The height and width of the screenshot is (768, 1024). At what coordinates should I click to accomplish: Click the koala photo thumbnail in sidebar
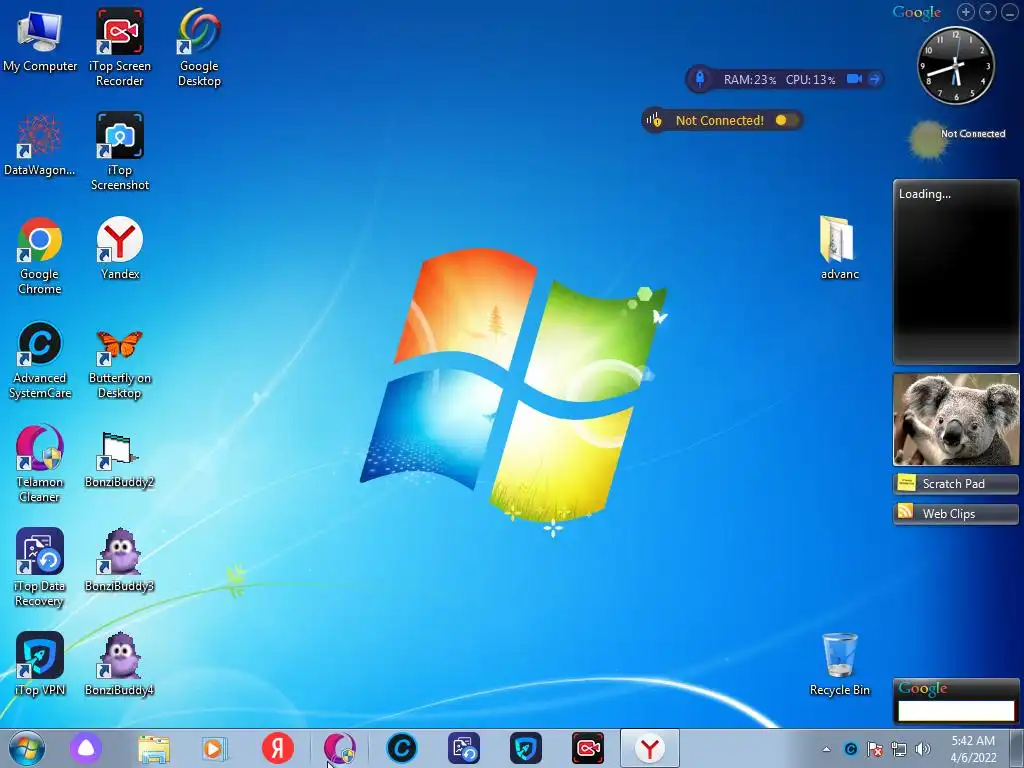tap(956, 419)
